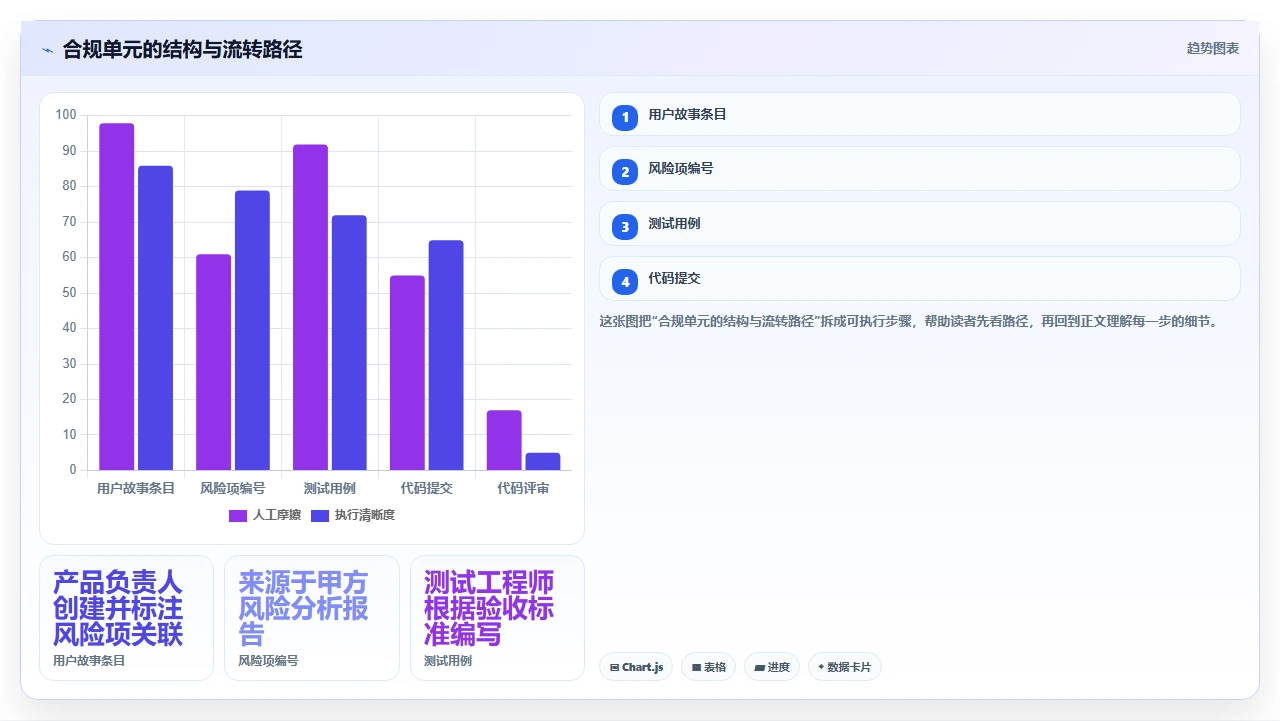Toggle the 人工摩擦 legend color box
This screenshot has height=721, width=1280.
click(238, 515)
